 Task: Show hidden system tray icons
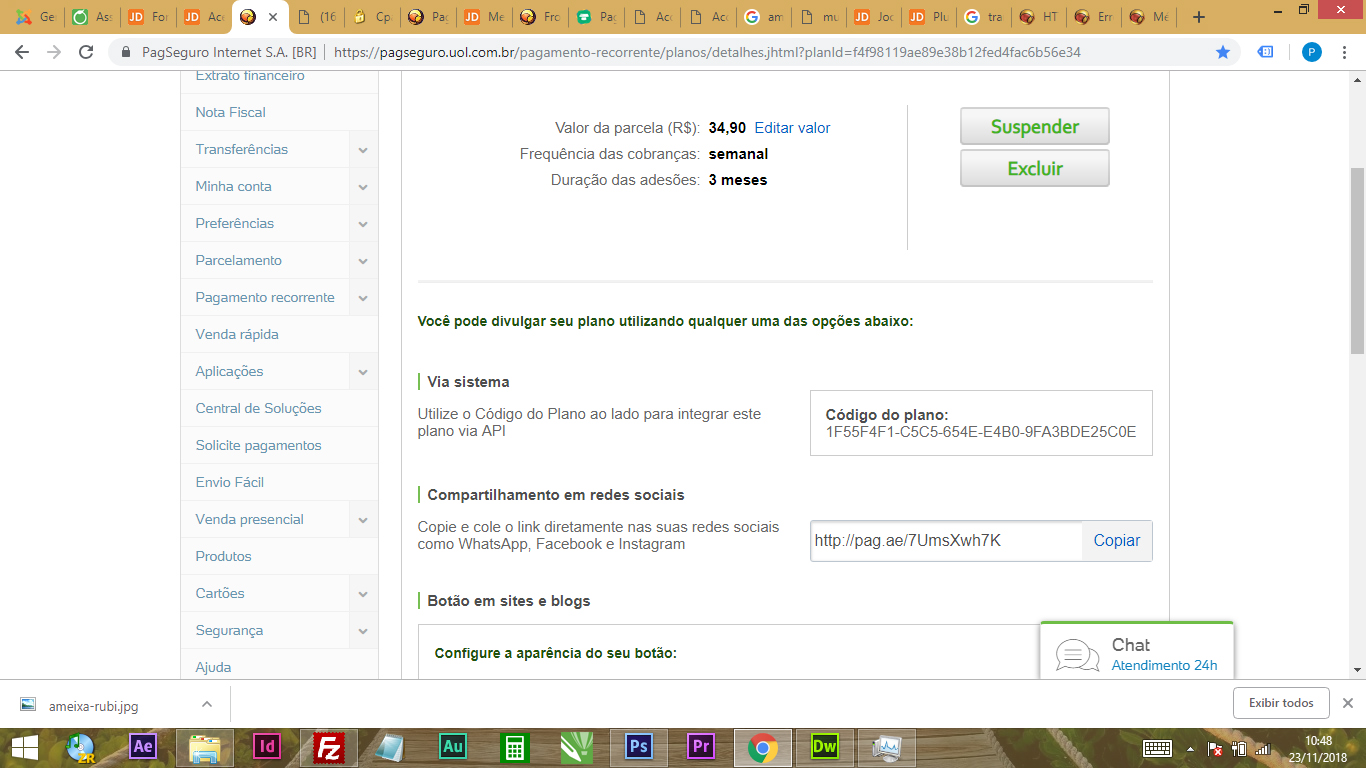point(1190,748)
